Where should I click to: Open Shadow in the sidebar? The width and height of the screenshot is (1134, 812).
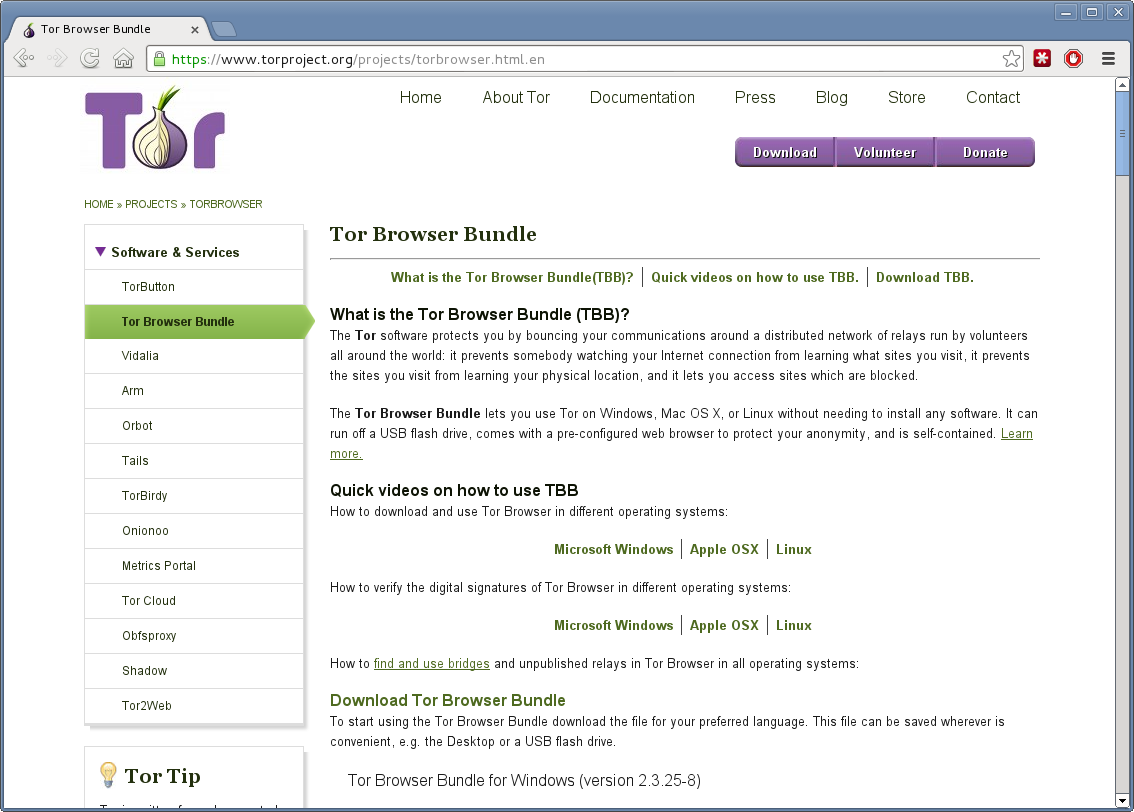coord(194,671)
